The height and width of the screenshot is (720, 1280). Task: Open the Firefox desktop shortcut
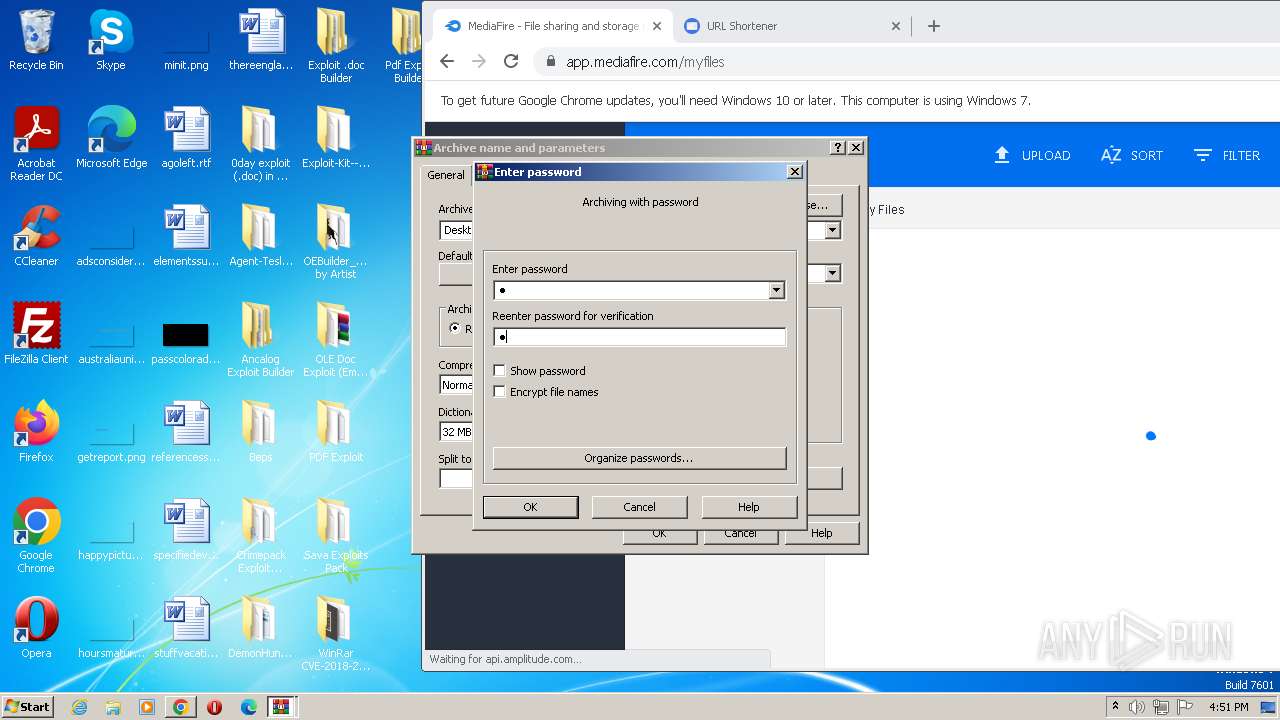(x=36, y=432)
